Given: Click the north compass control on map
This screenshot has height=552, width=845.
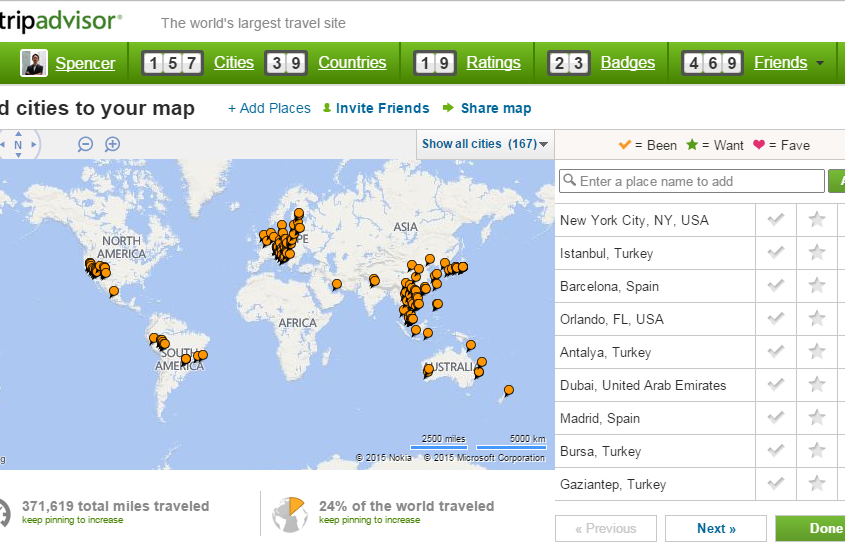Looking at the screenshot, I should 18,145.
